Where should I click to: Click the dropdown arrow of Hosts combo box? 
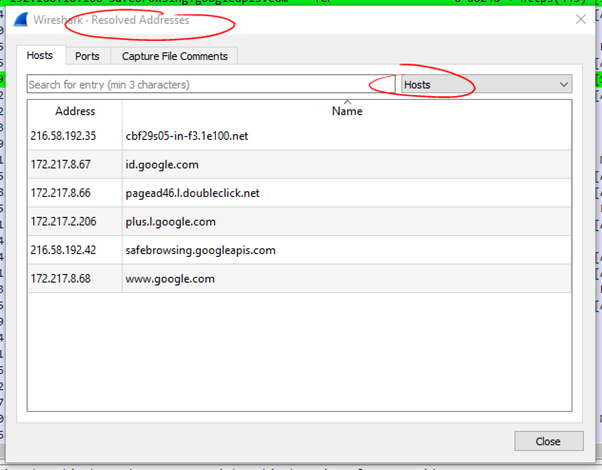(563, 85)
